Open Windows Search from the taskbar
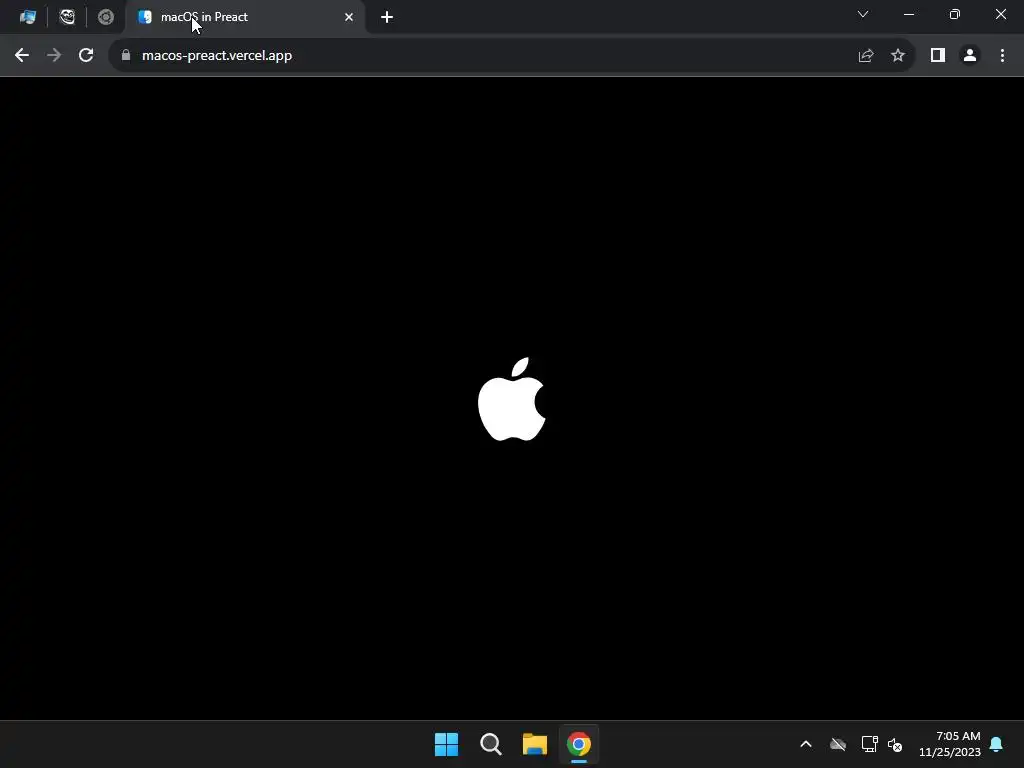Image resolution: width=1024 pixels, height=768 pixels. pos(490,744)
